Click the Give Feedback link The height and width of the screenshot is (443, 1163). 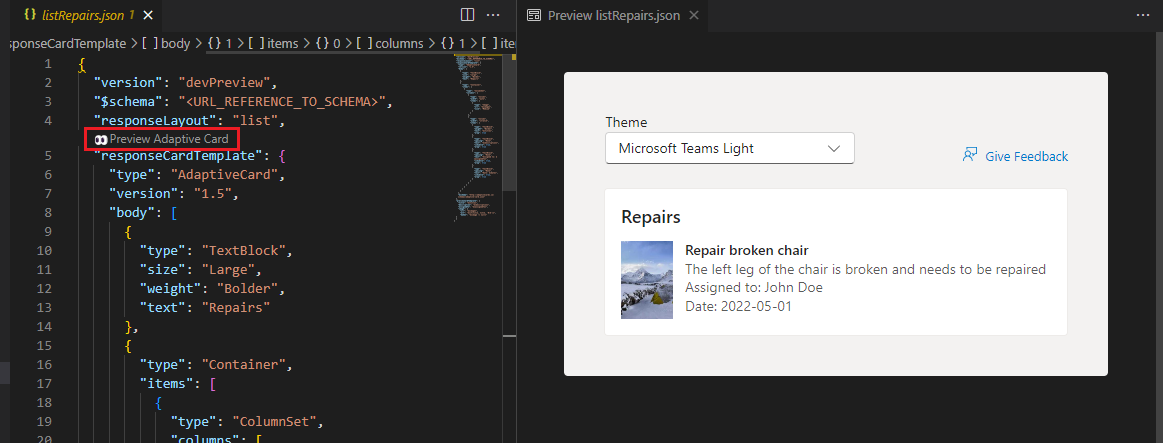[x=1026, y=156]
